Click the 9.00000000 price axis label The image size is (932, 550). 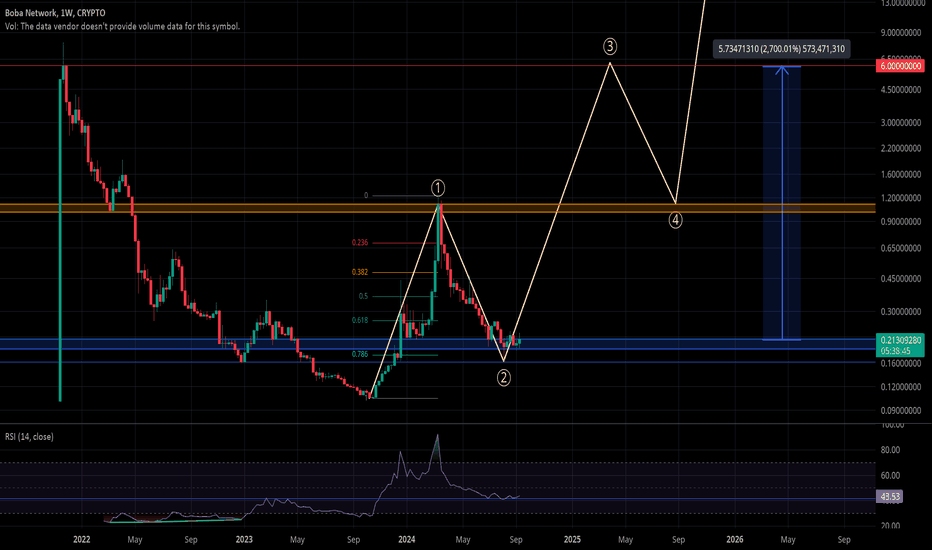[x=900, y=33]
